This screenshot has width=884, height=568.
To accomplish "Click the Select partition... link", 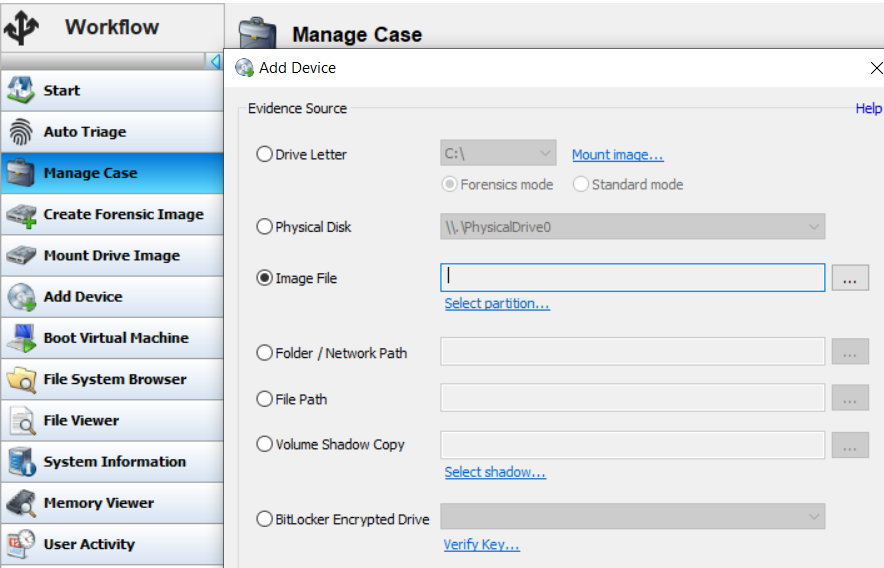I will (x=497, y=303).
